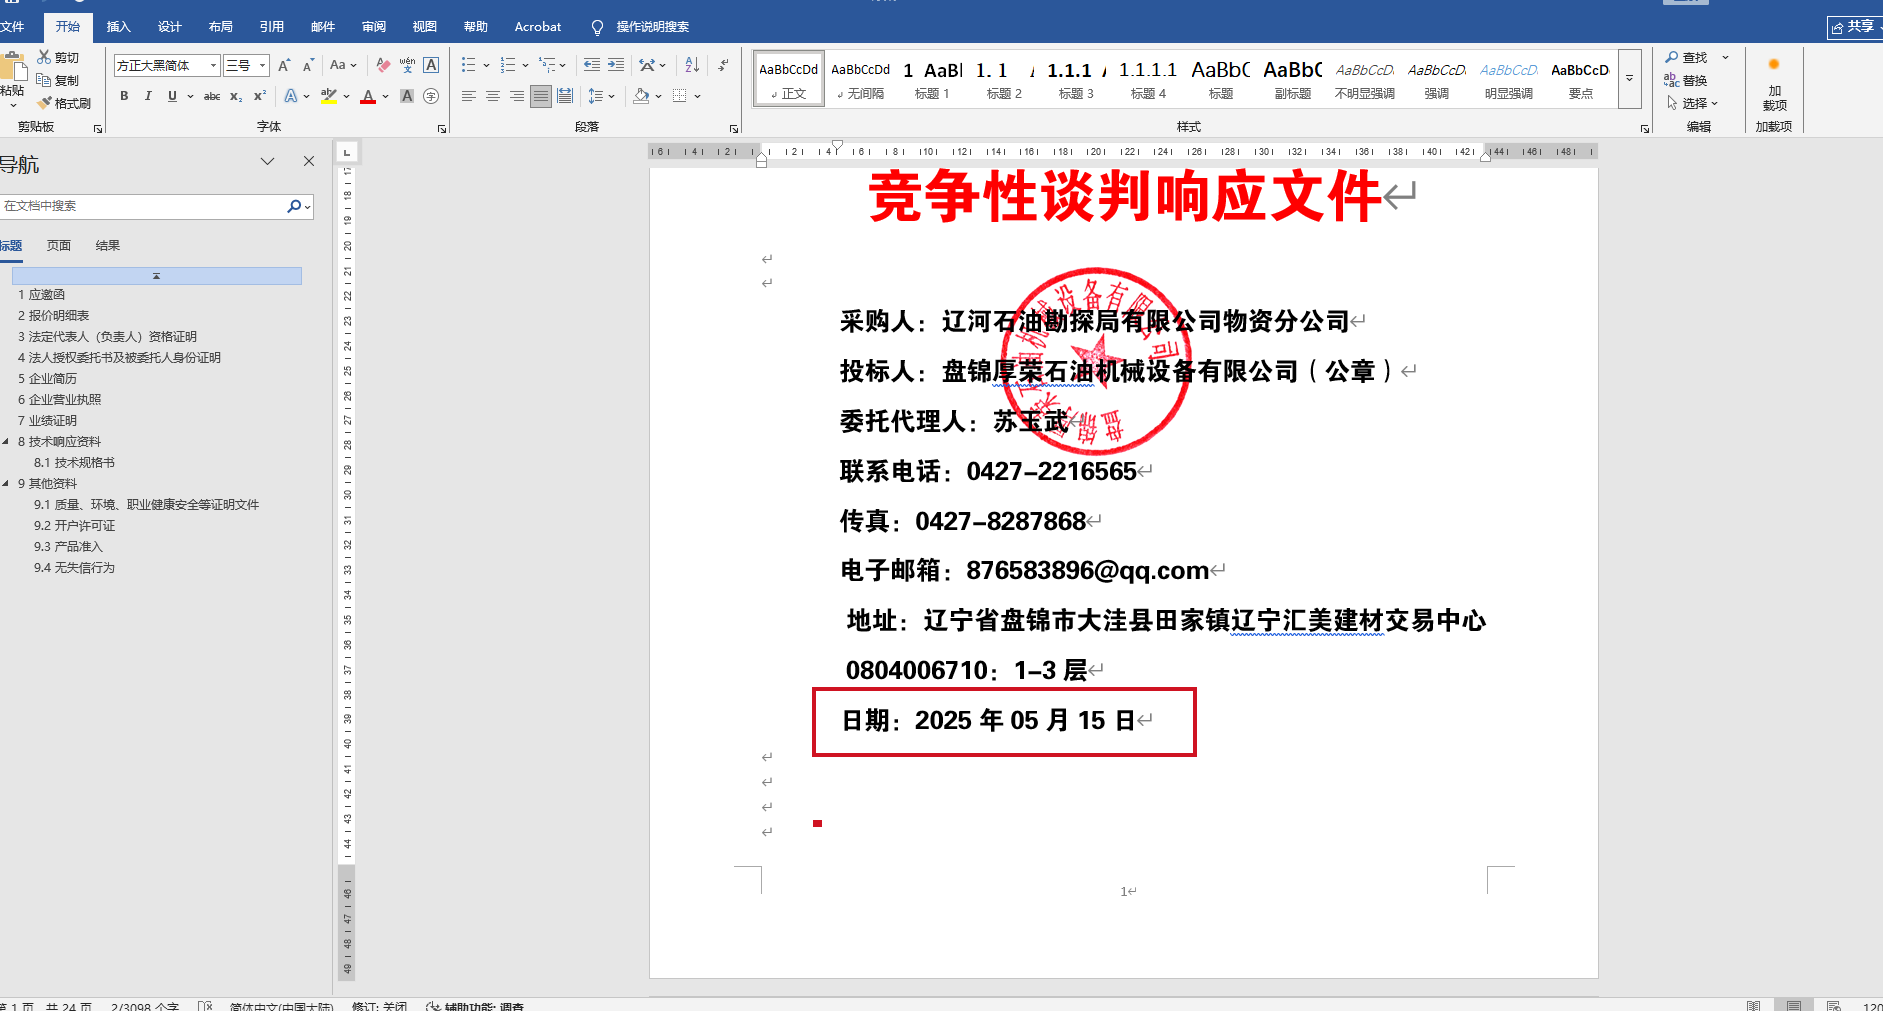Switch to the Results (结果) navigation tab
The width and height of the screenshot is (1883, 1011).
click(x=108, y=246)
